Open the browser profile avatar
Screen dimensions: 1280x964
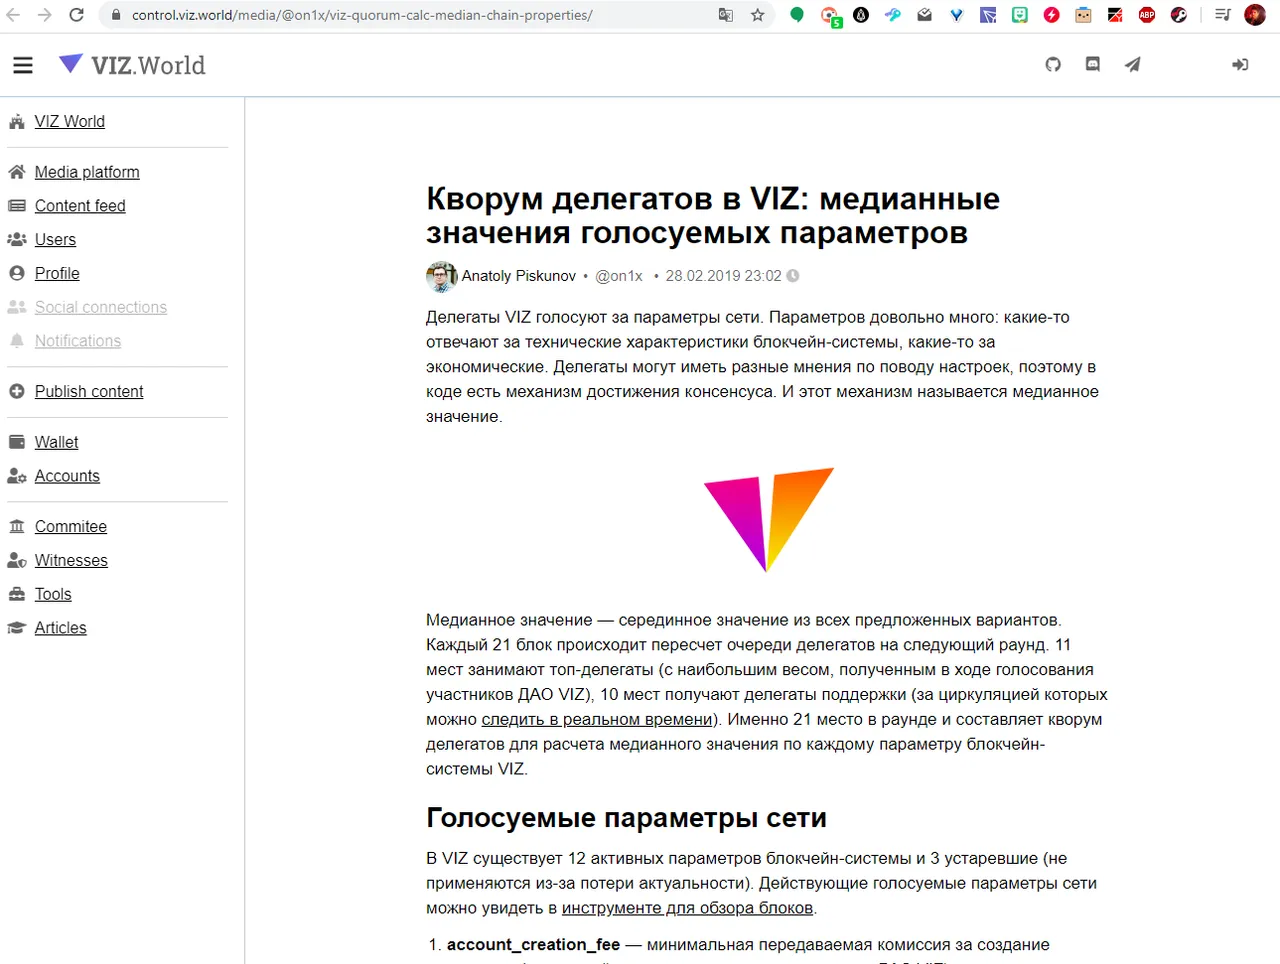(x=1254, y=15)
